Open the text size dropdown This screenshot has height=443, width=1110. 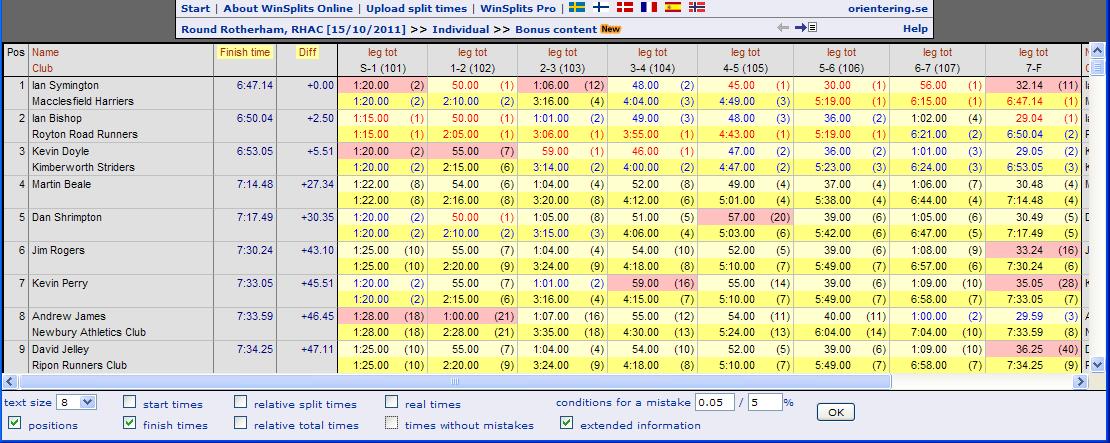coord(76,403)
